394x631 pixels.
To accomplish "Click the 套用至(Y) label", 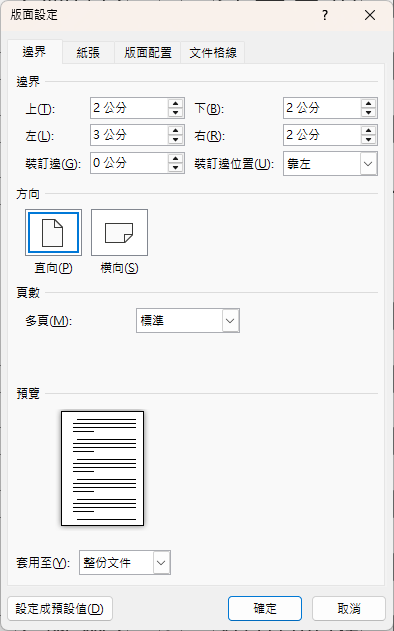I will [x=43, y=563].
